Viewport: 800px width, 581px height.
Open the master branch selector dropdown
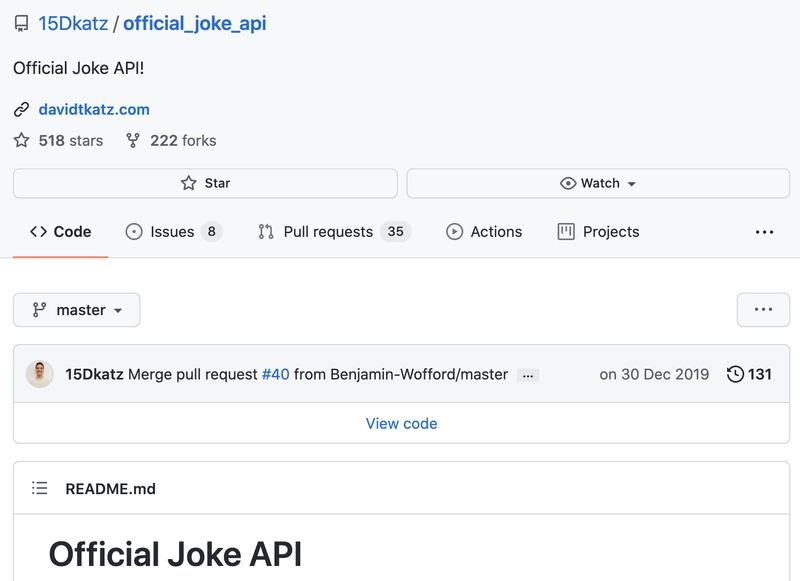pyautogui.click(x=77, y=310)
